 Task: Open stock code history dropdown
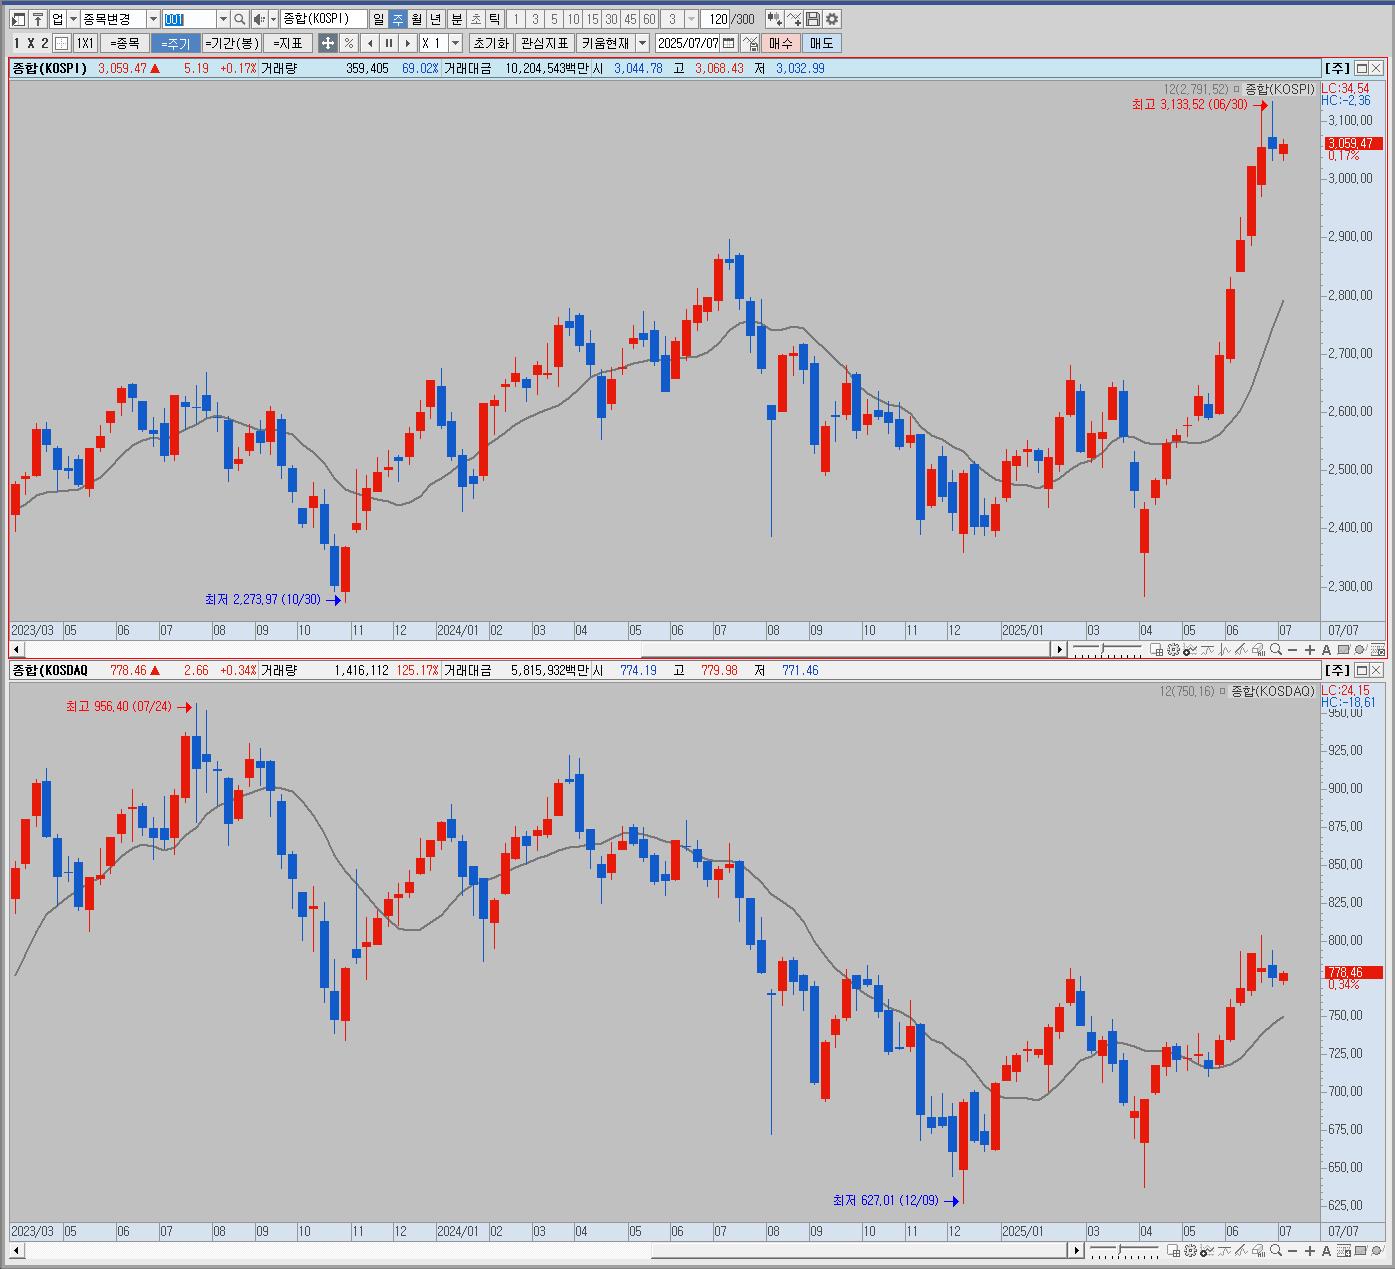coord(223,19)
